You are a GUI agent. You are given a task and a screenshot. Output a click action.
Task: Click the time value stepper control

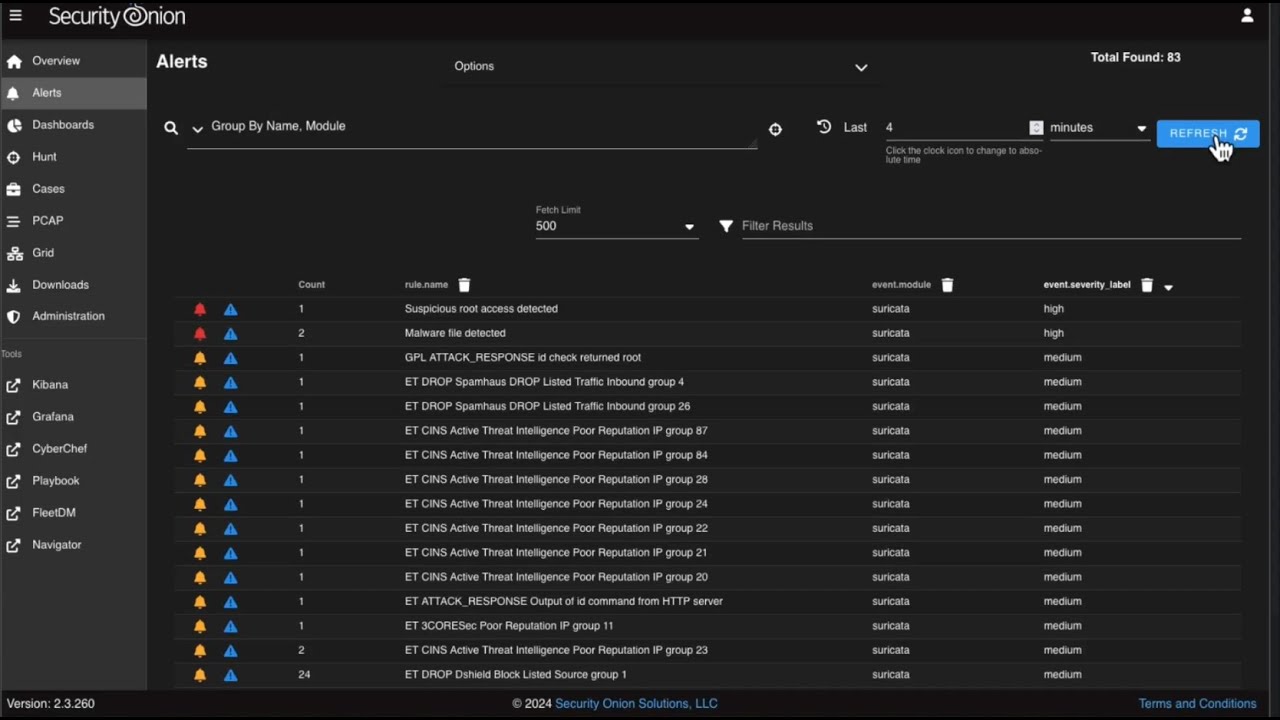1036,128
